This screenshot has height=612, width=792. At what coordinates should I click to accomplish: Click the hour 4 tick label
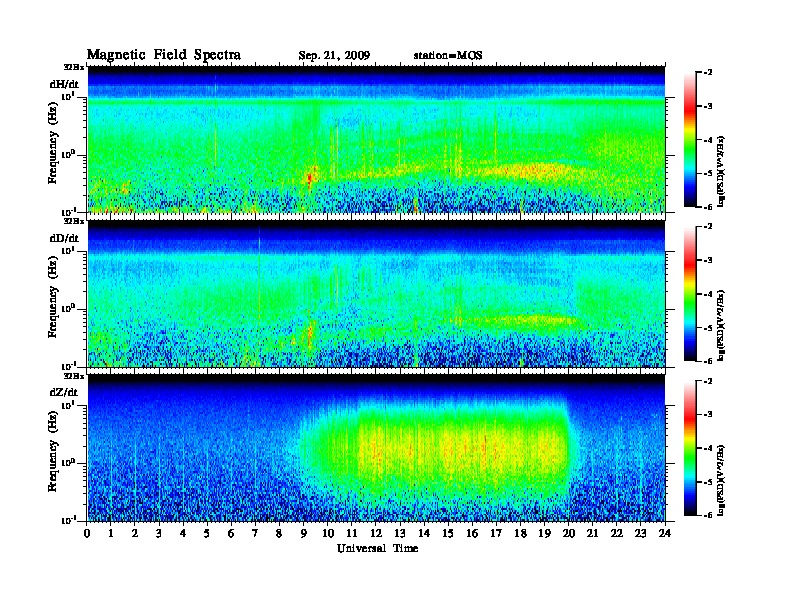pos(183,534)
